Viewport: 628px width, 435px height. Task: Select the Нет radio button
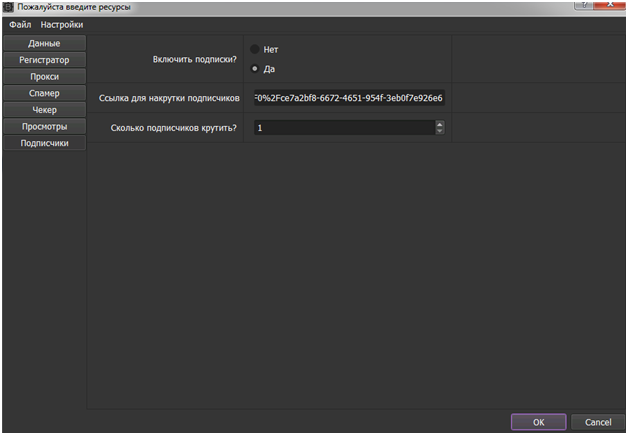coord(255,49)
